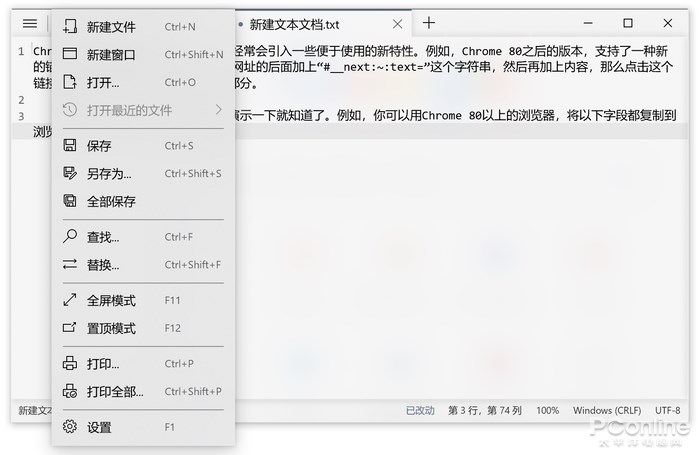
Task: Click the Replace arrows icon
Action: (70, 264)
